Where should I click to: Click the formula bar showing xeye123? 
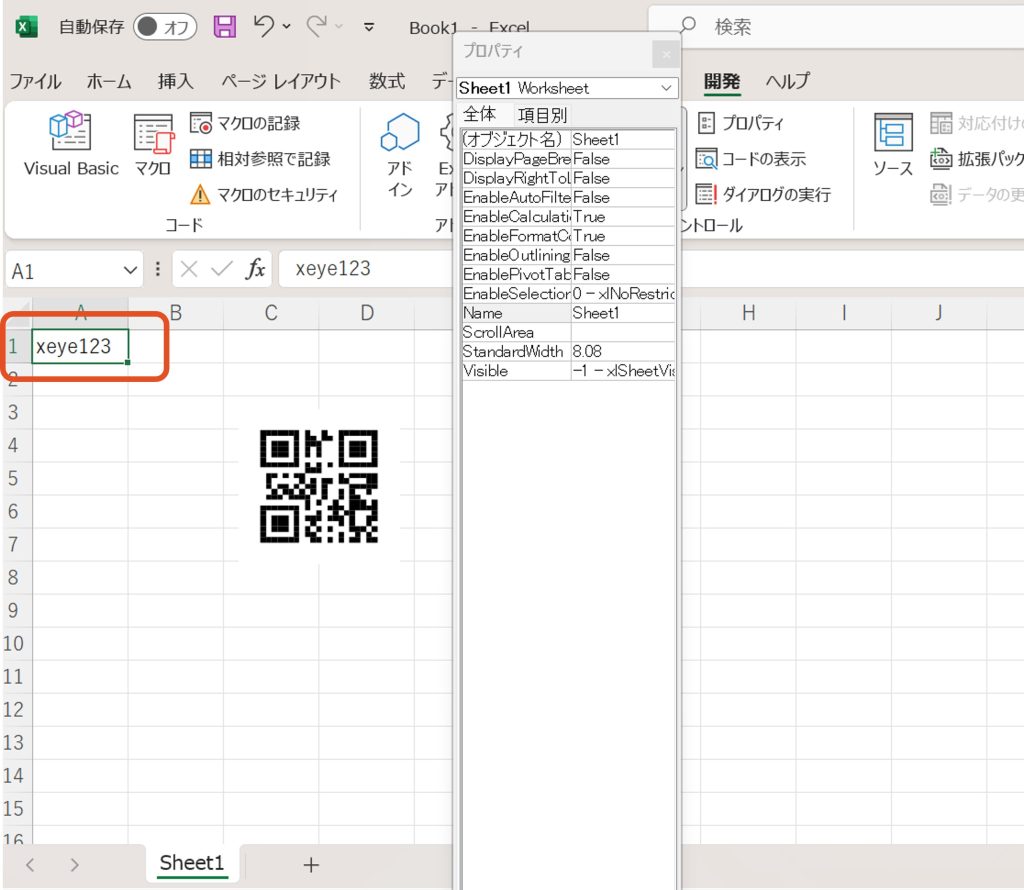(x=366, y=269)
